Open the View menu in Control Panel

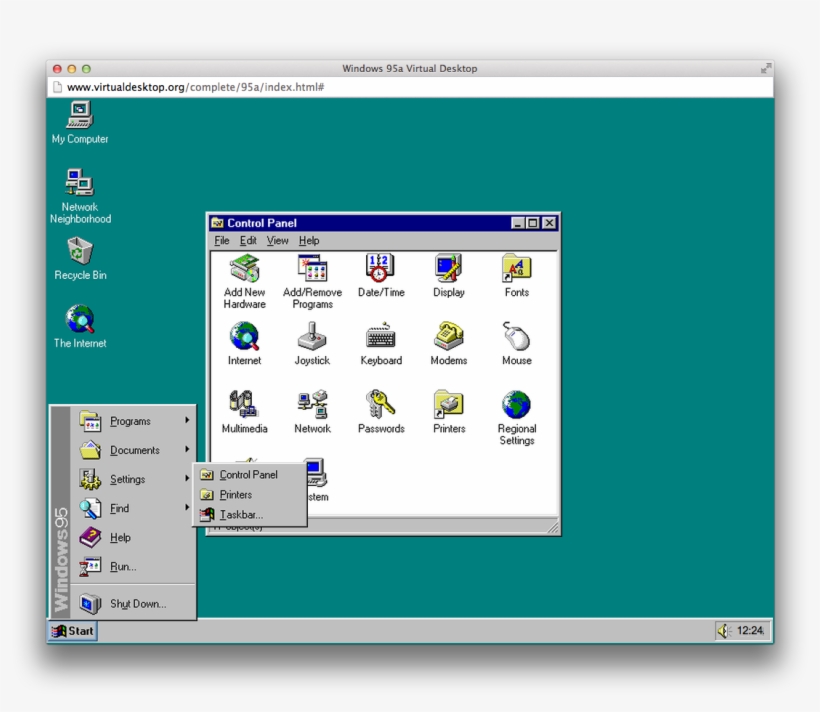tap(277, 241)
